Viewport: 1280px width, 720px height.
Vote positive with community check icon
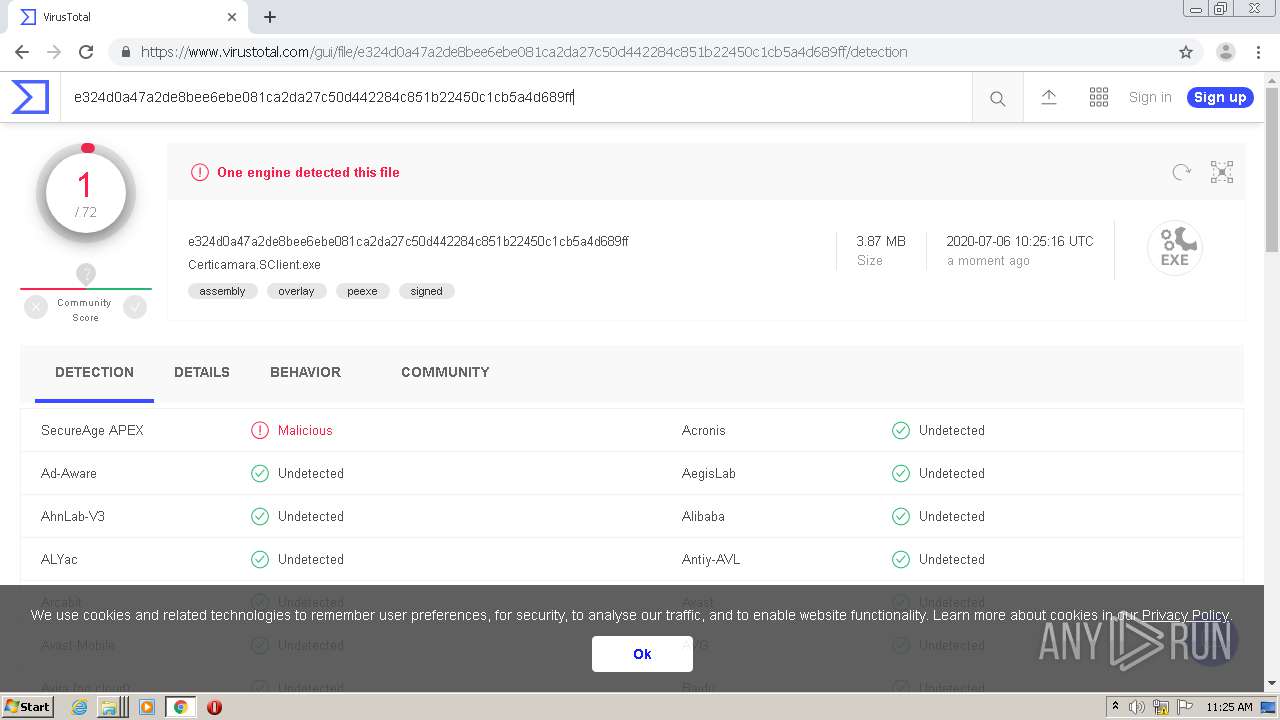coord(135,307)
